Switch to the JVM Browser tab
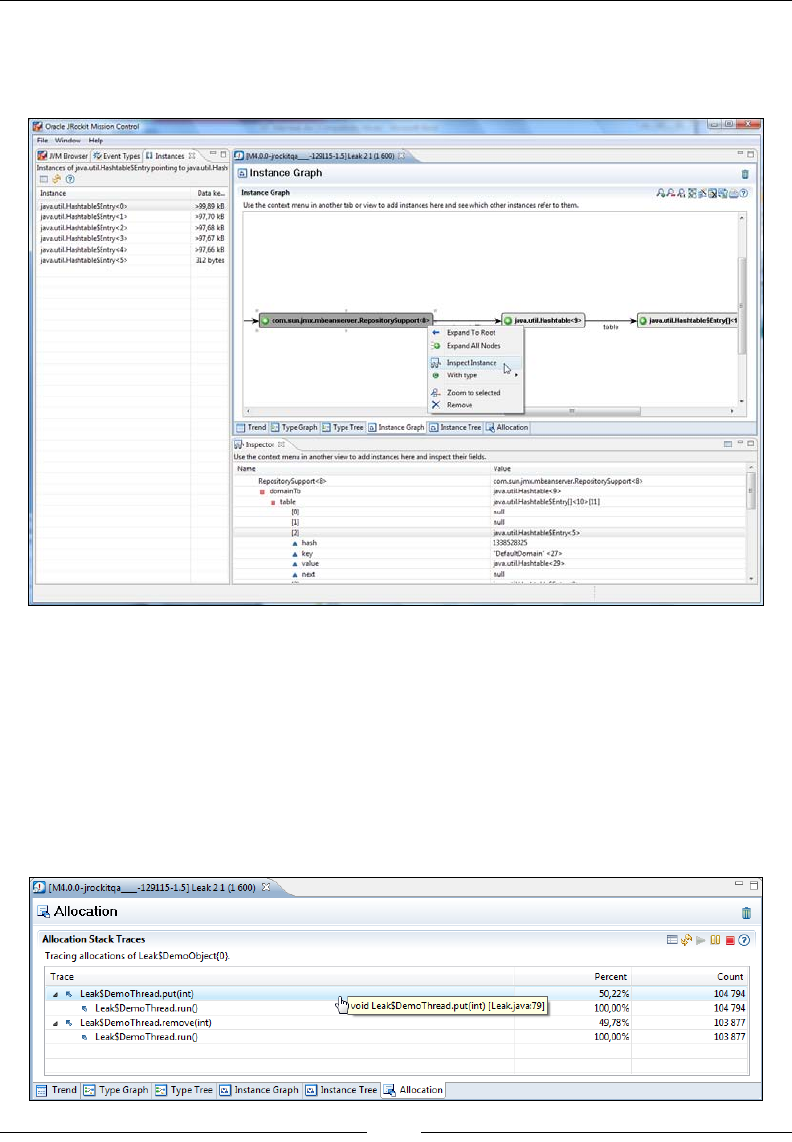 [63, 156]
